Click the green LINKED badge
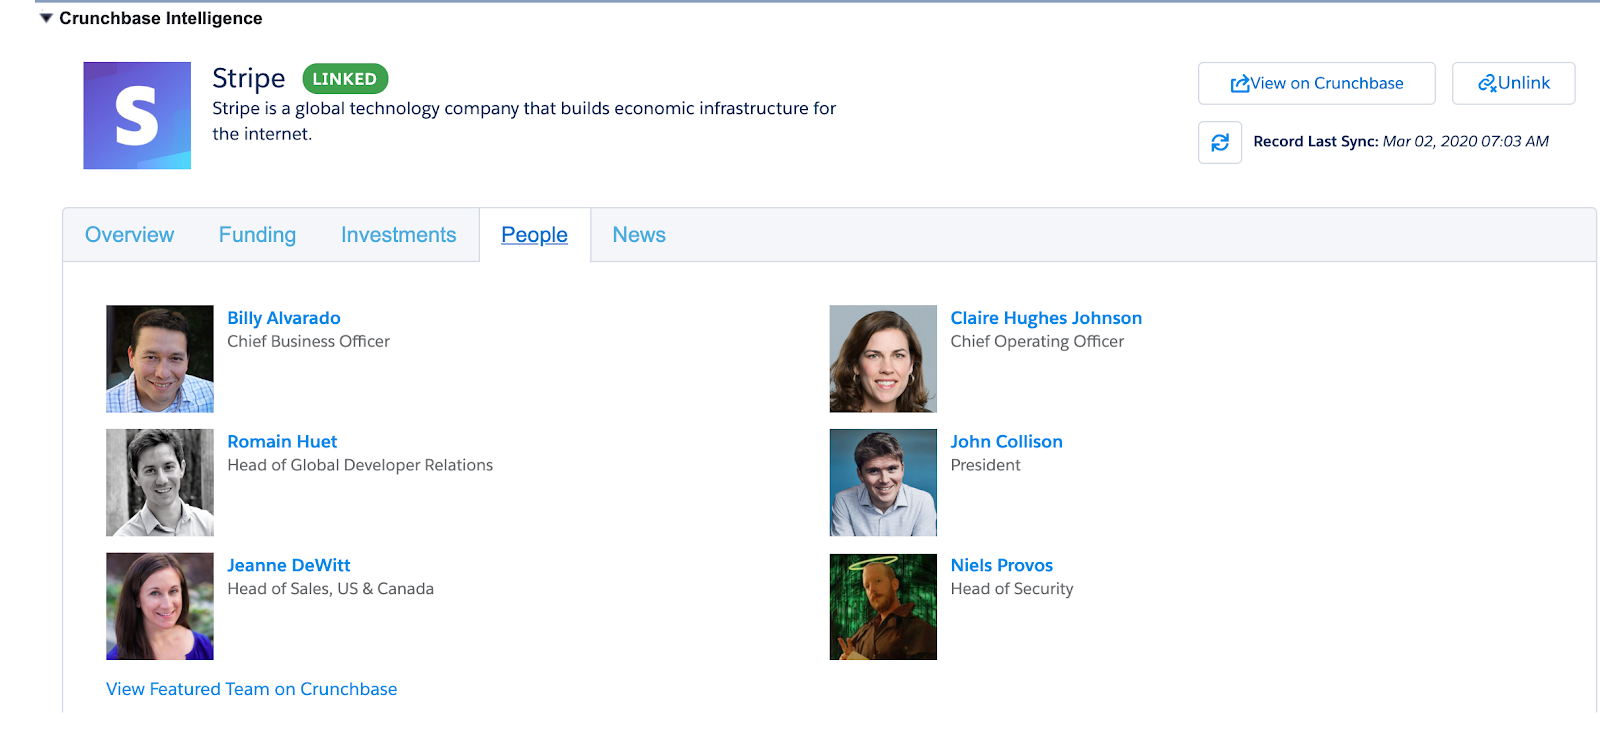The width and height of the screenshot is (1600, 734). [x=345, y=79]
